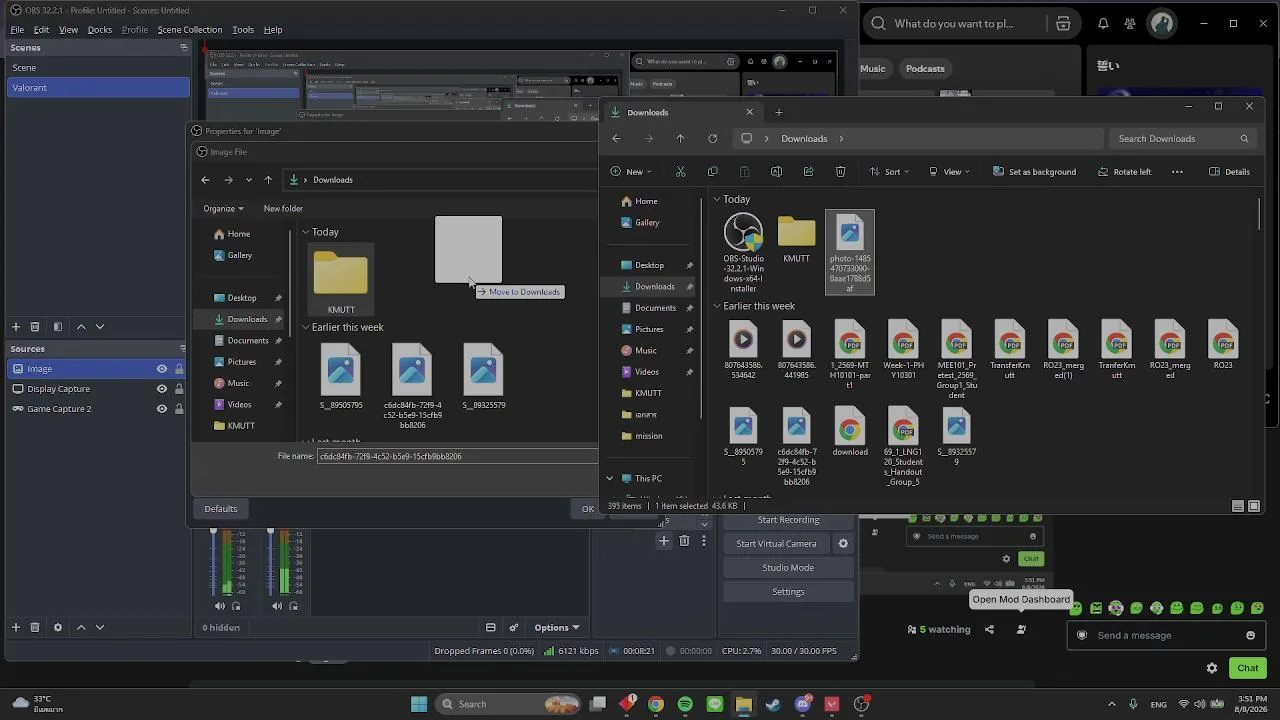Toggle monitoring on first mixer channel

(236, 606)
